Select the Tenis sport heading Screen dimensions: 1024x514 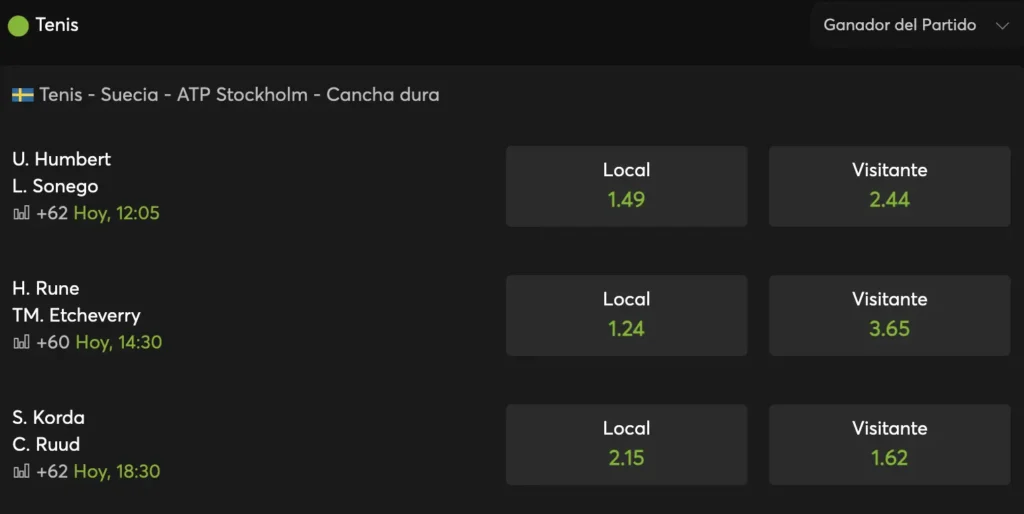[x=57, y=25]
